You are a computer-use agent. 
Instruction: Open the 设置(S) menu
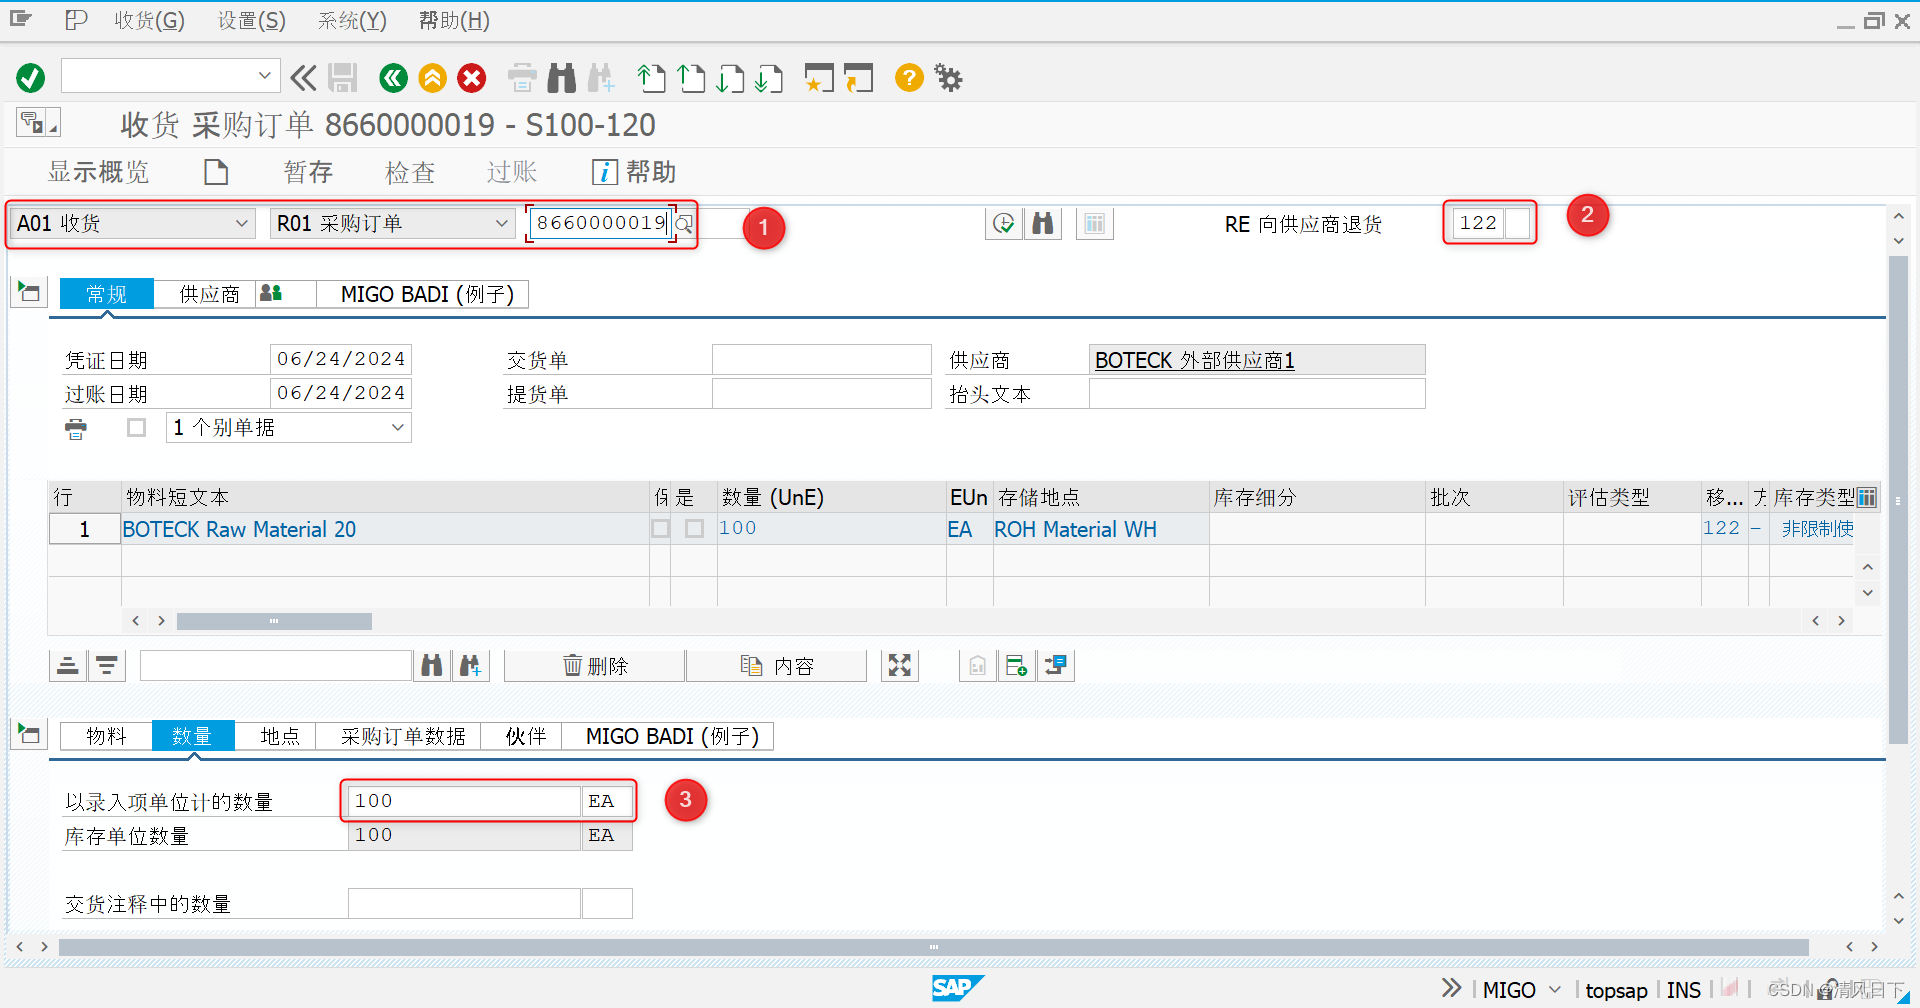click(252, 20)
